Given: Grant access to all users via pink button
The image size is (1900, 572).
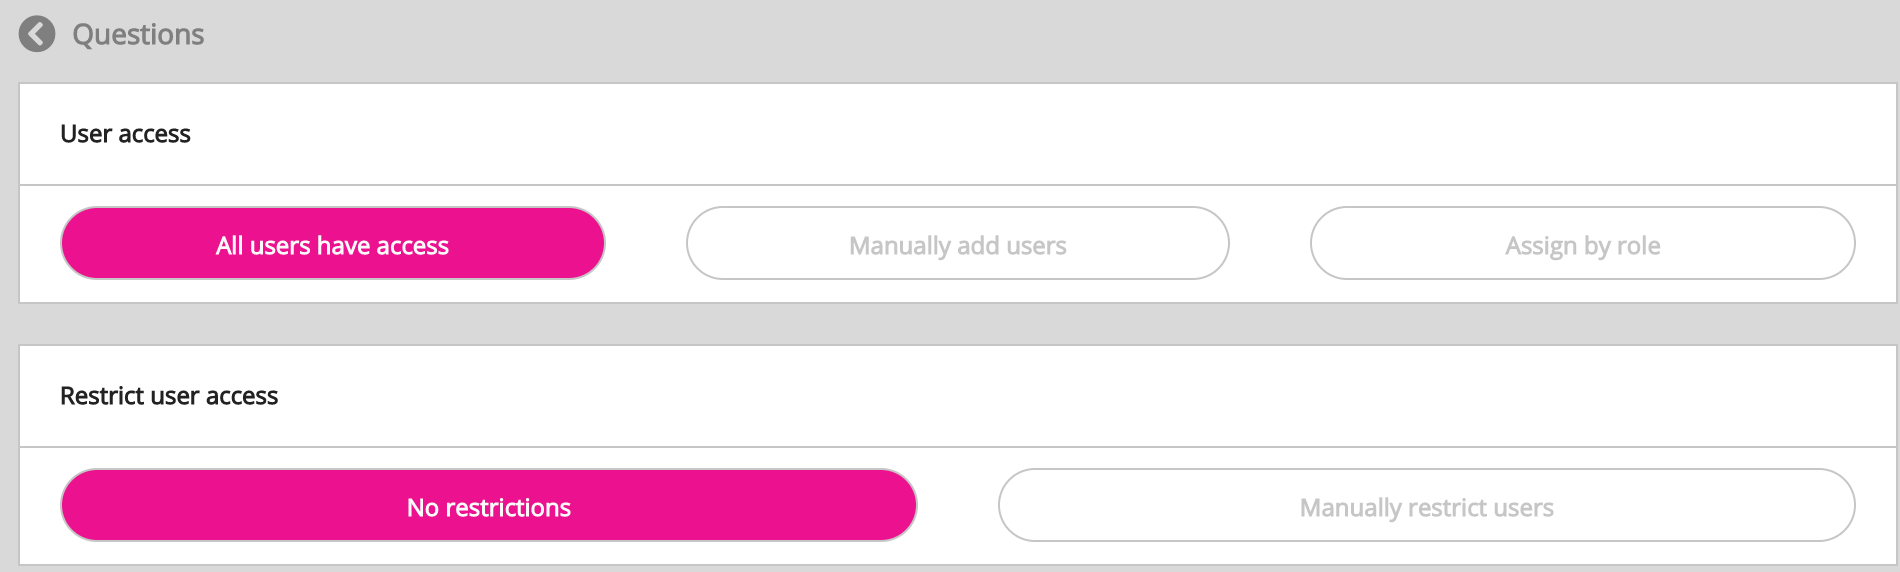Looking at the screenshot, I should coord(332,244).
